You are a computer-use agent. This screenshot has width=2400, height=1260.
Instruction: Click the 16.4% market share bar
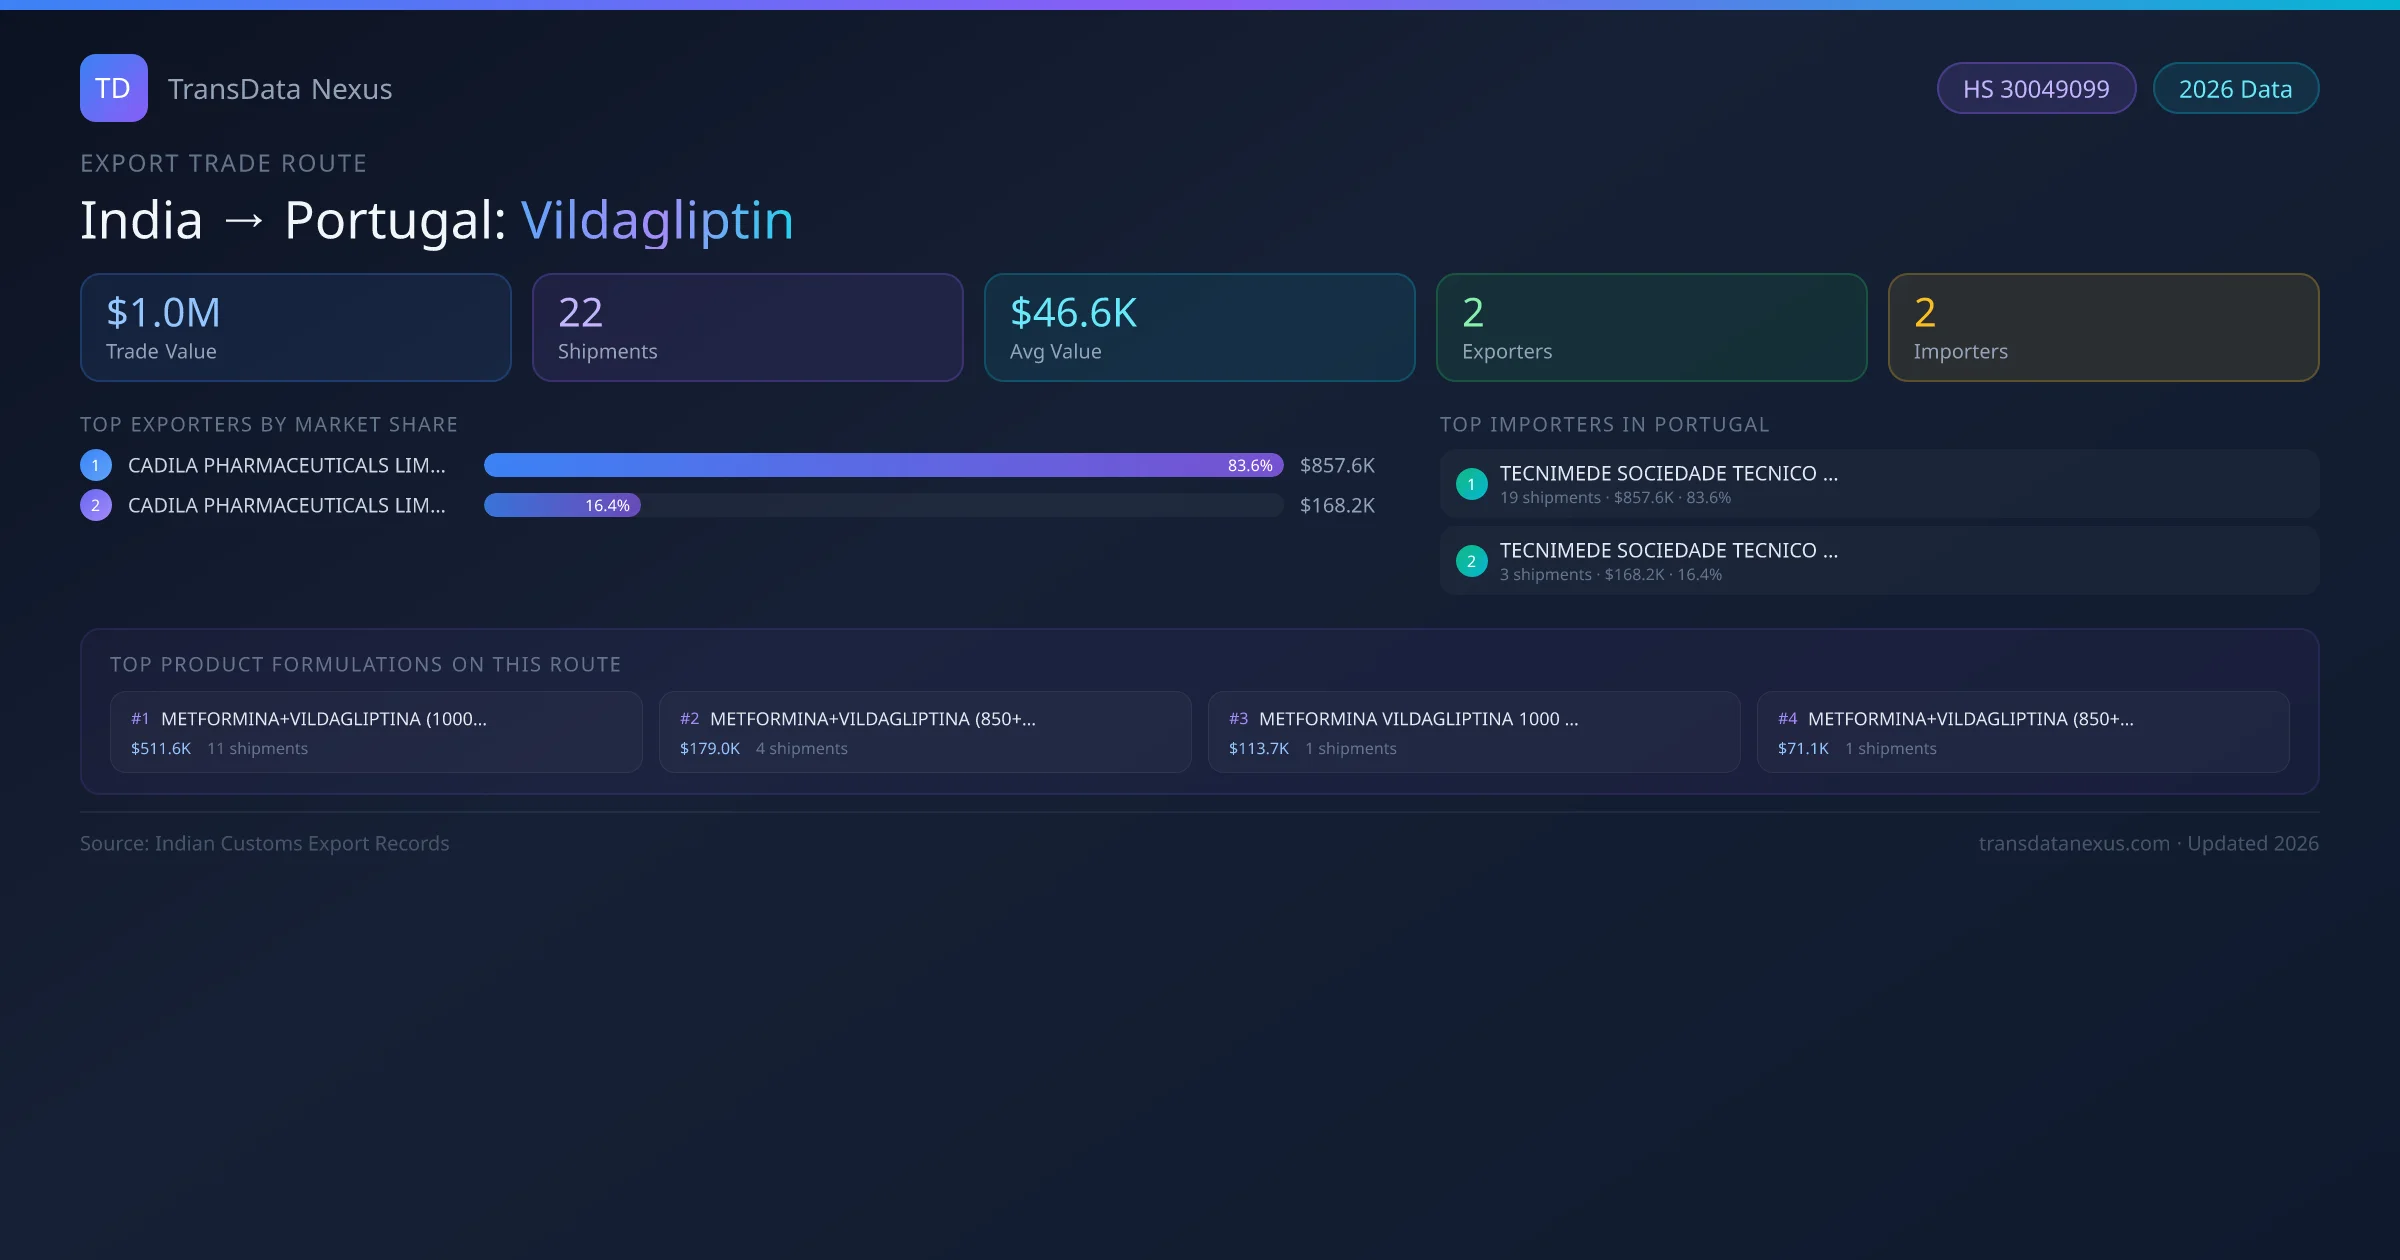coord(562,505)
